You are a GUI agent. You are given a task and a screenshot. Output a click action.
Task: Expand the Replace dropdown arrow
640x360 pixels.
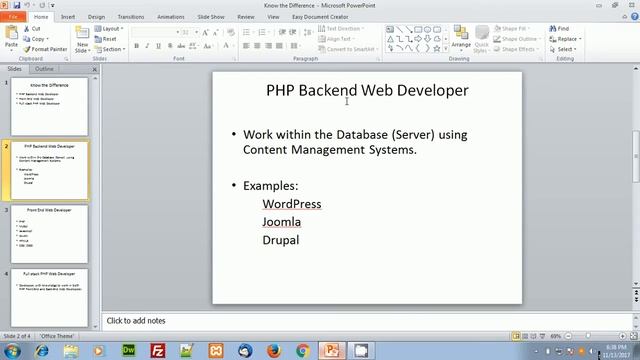pos(580,39)
